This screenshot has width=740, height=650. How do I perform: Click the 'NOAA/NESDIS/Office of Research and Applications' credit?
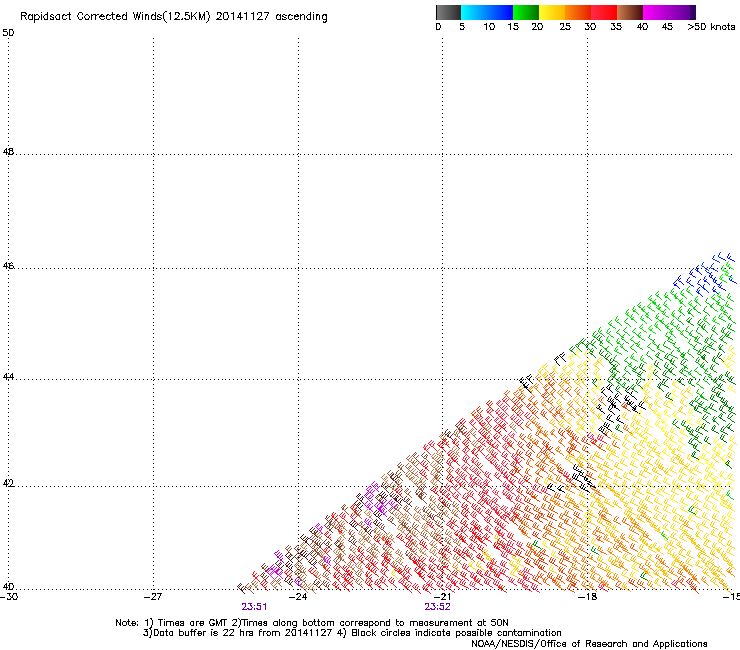(589, 644)
